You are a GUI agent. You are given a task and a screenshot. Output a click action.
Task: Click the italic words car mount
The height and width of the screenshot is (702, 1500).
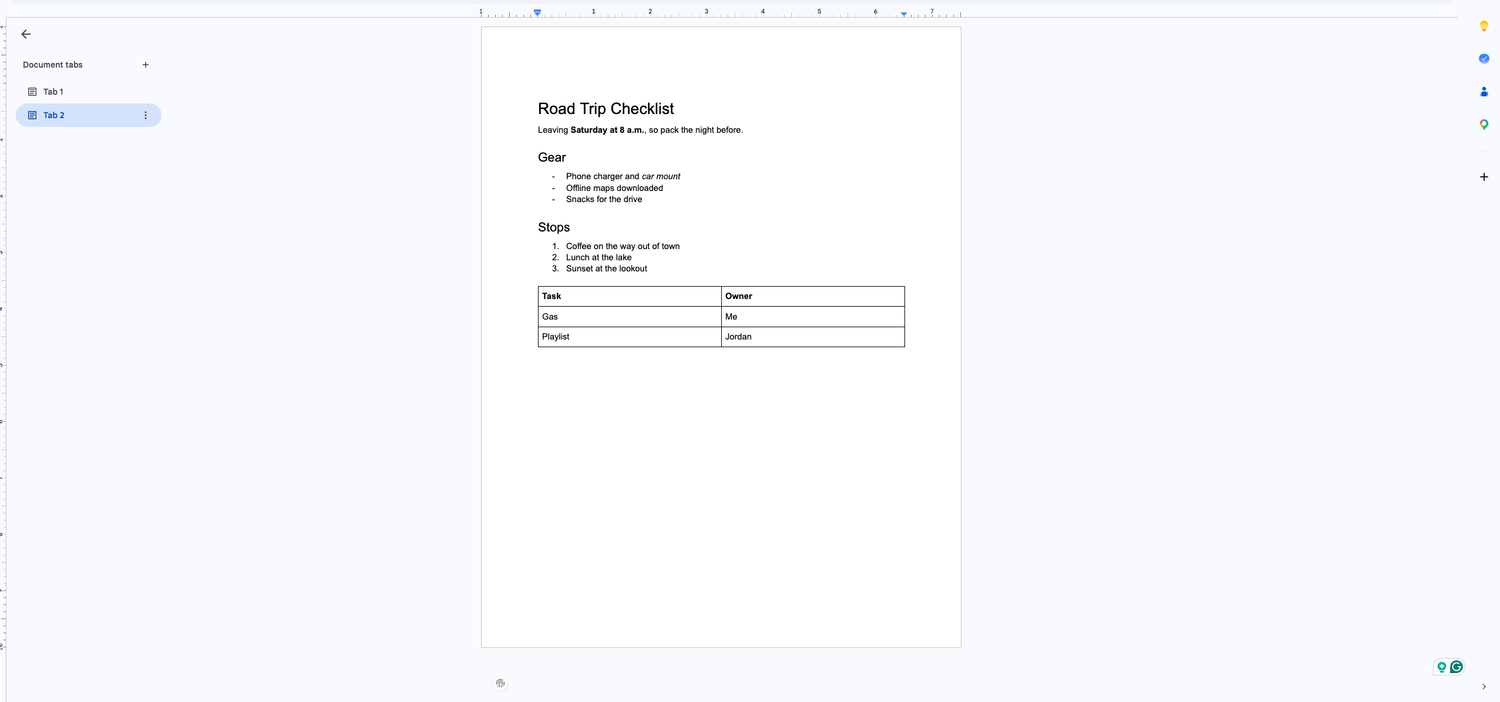(x=661, y=176)
